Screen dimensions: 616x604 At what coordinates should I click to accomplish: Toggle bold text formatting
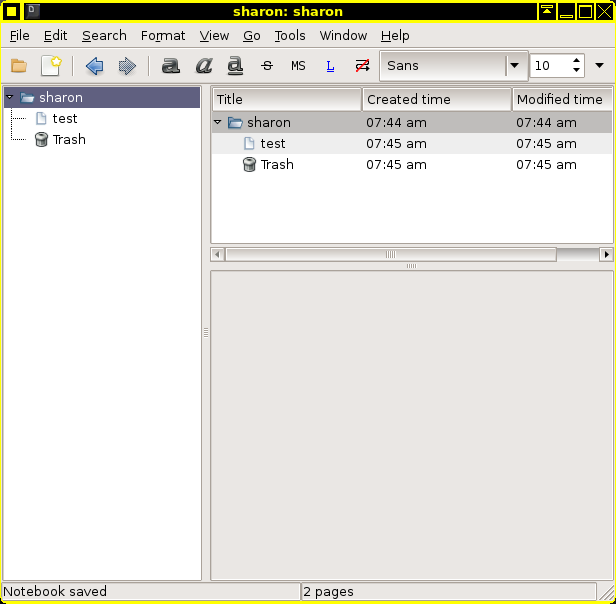point(171,66)
